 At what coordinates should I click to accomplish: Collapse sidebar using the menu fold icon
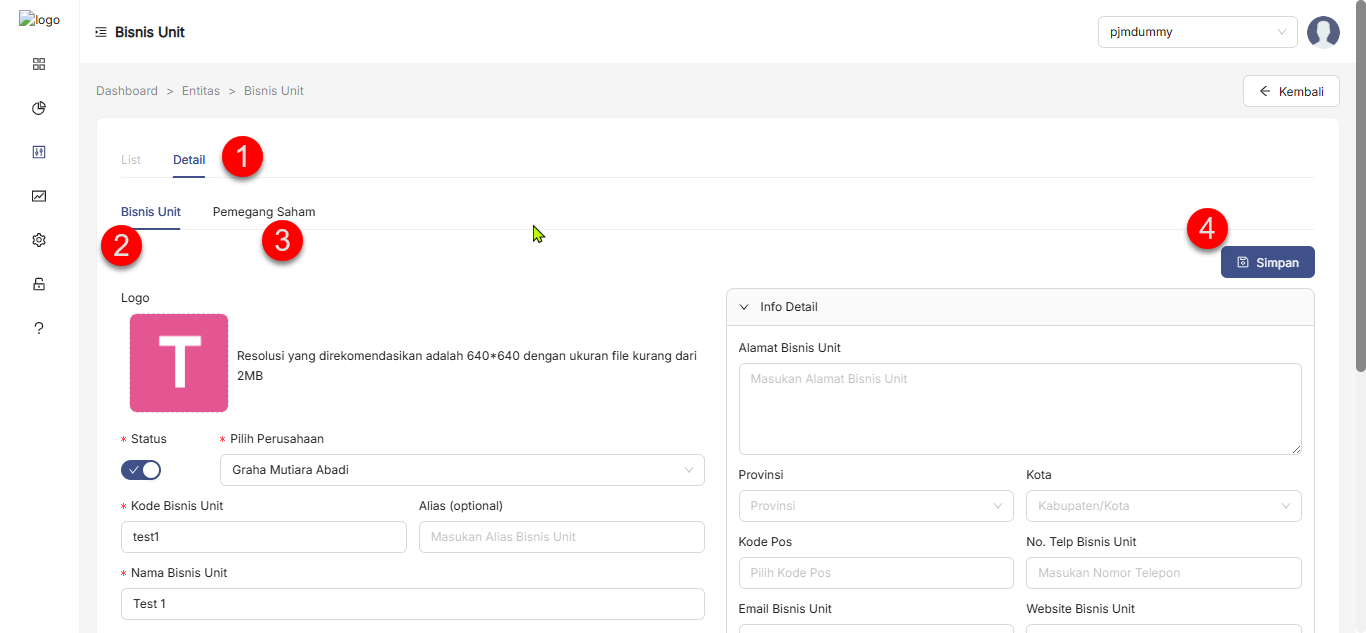pyautogui.click(x=101, y=32)
